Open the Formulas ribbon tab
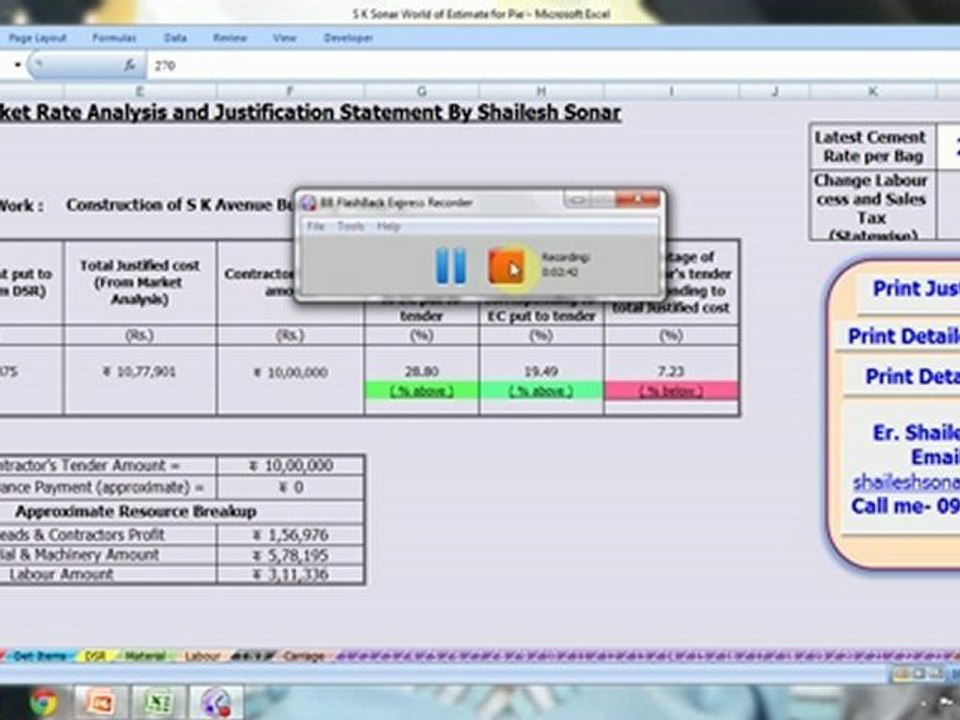This screenshot has height=720, width=960. tap(114, 38)
